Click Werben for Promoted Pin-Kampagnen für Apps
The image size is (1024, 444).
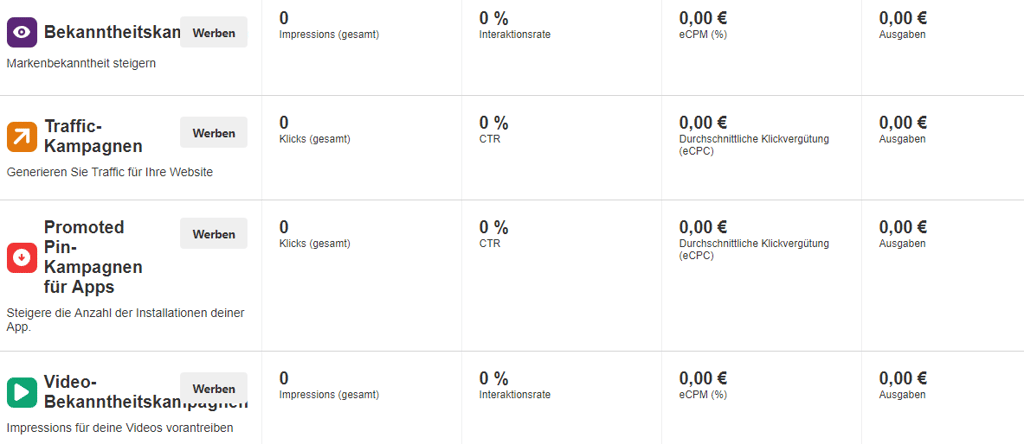(214, 234)
